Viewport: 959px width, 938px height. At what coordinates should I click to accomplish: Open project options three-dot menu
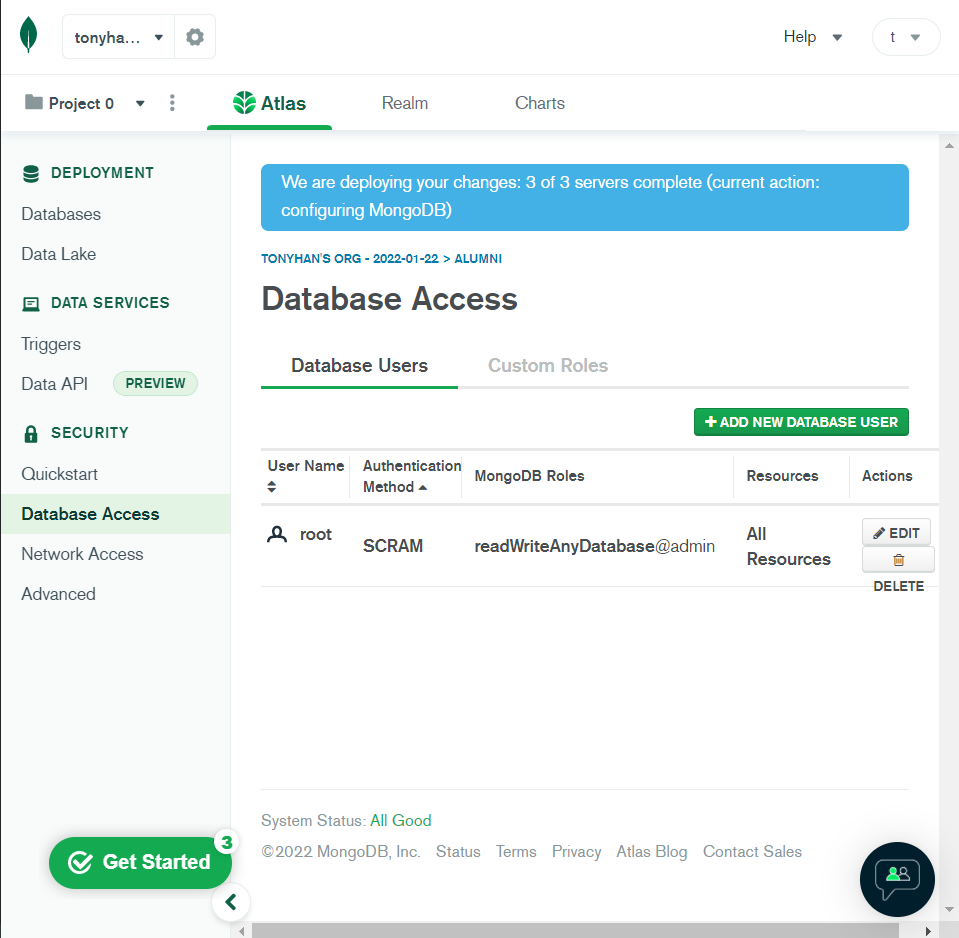coord(172,103)
